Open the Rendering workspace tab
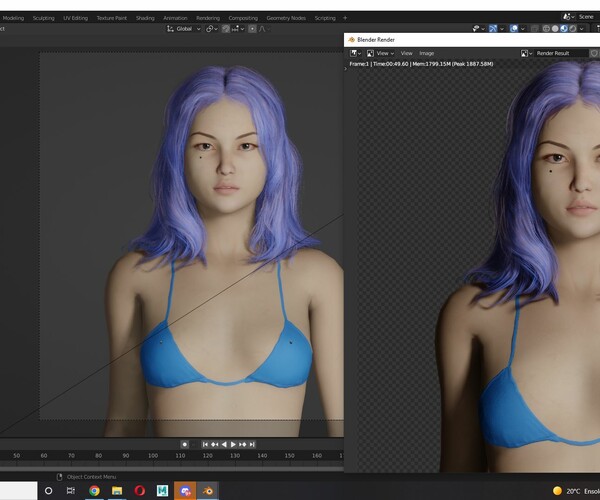 coord(208,18)
